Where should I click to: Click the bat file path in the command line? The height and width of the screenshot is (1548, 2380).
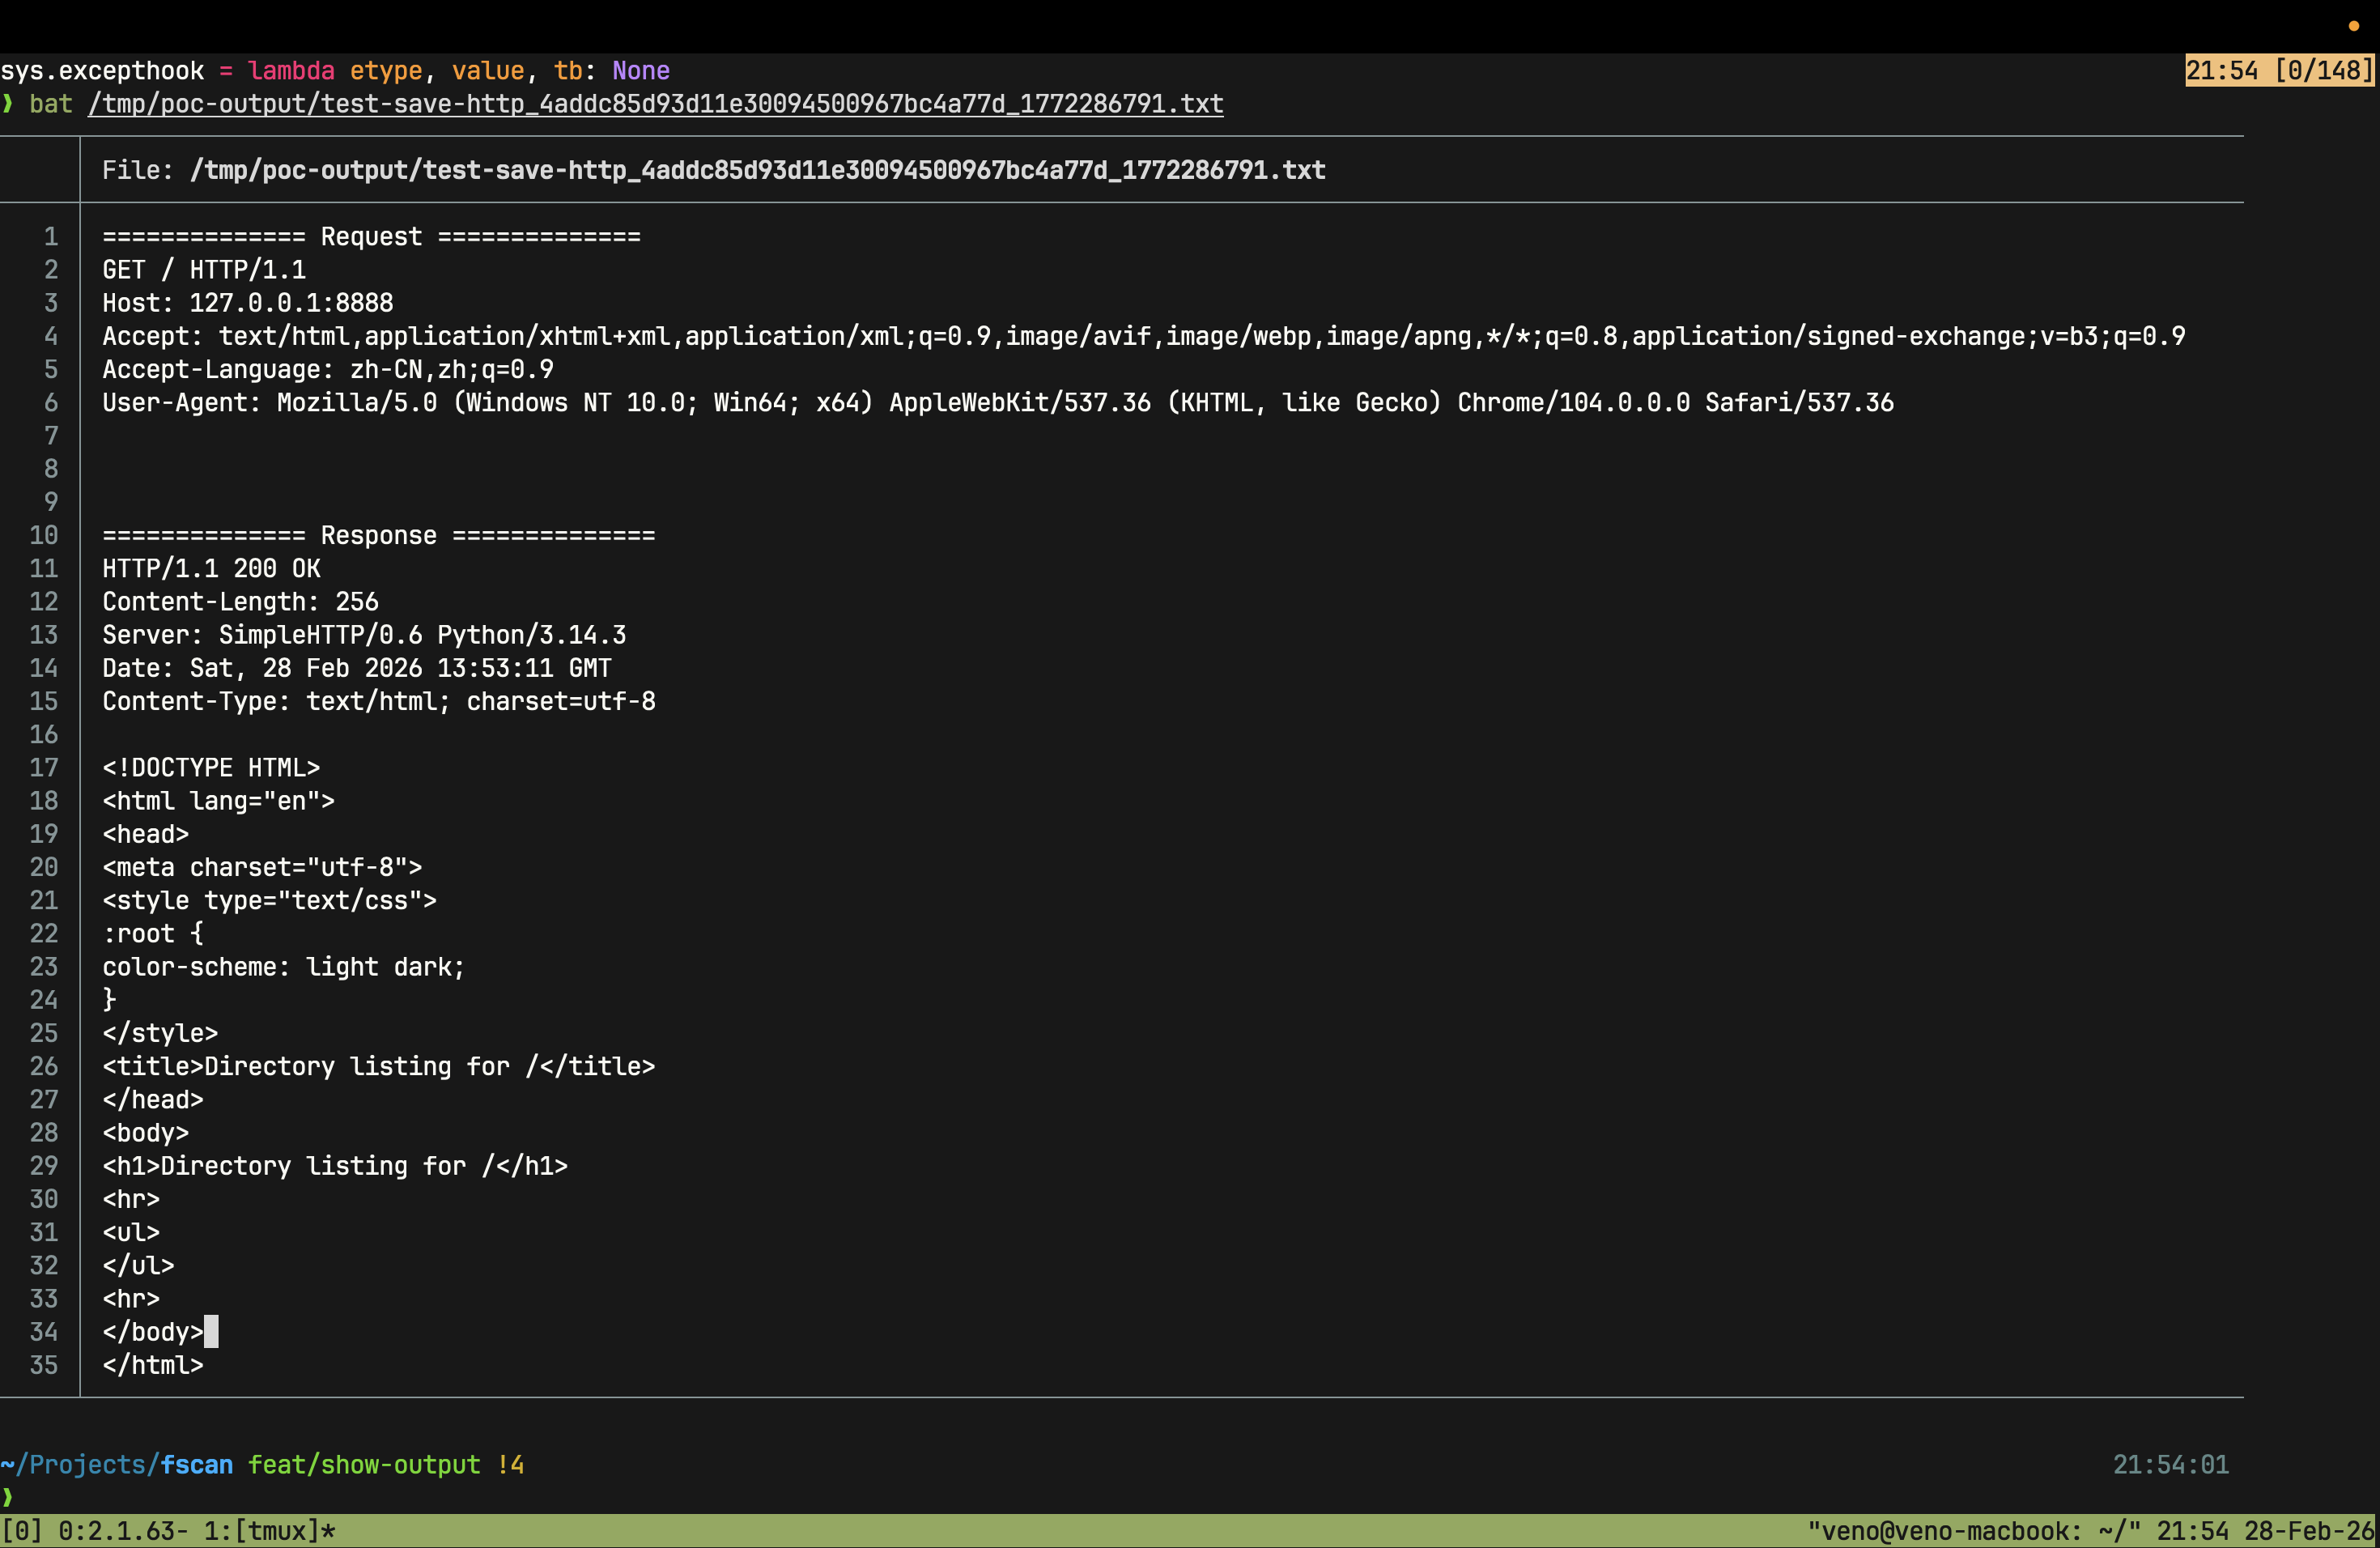(655, 104)
